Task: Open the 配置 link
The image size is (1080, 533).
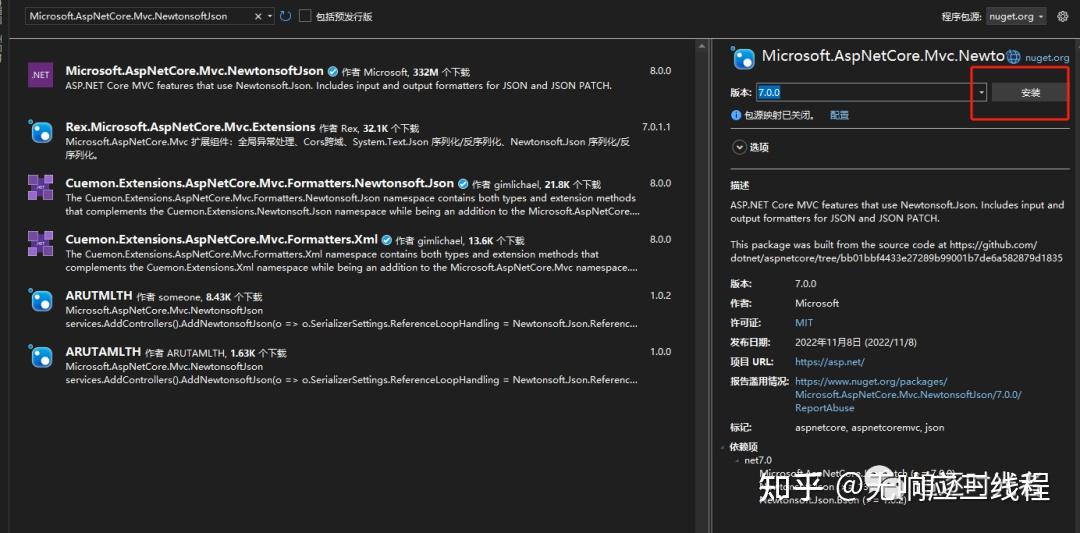Action: tap(840, 115)
